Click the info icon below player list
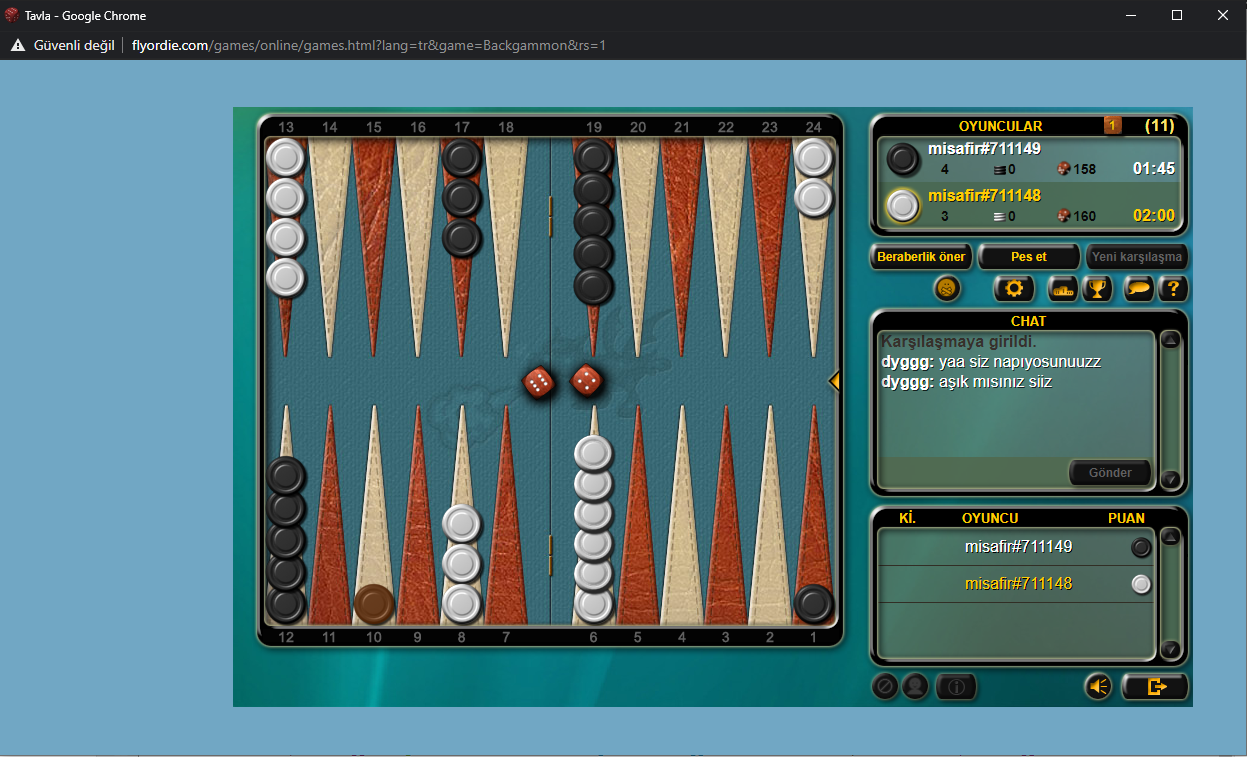This screenshot has width=1247, height=757. coord(956,686)
